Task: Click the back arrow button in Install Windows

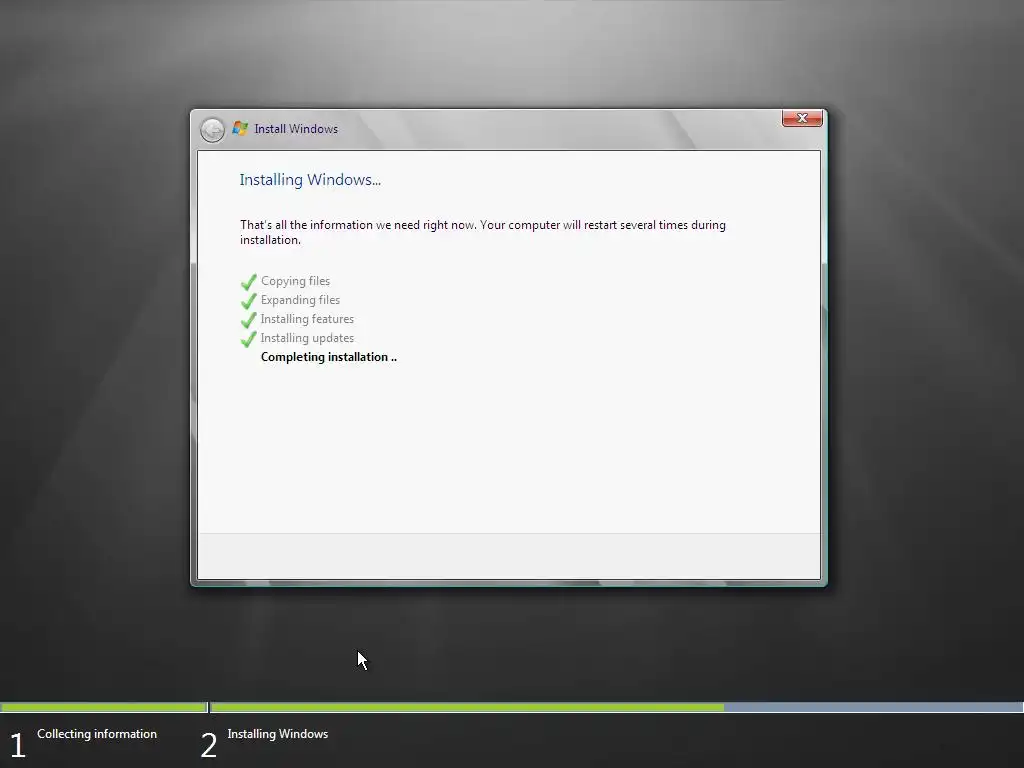Action: (212, 129)
